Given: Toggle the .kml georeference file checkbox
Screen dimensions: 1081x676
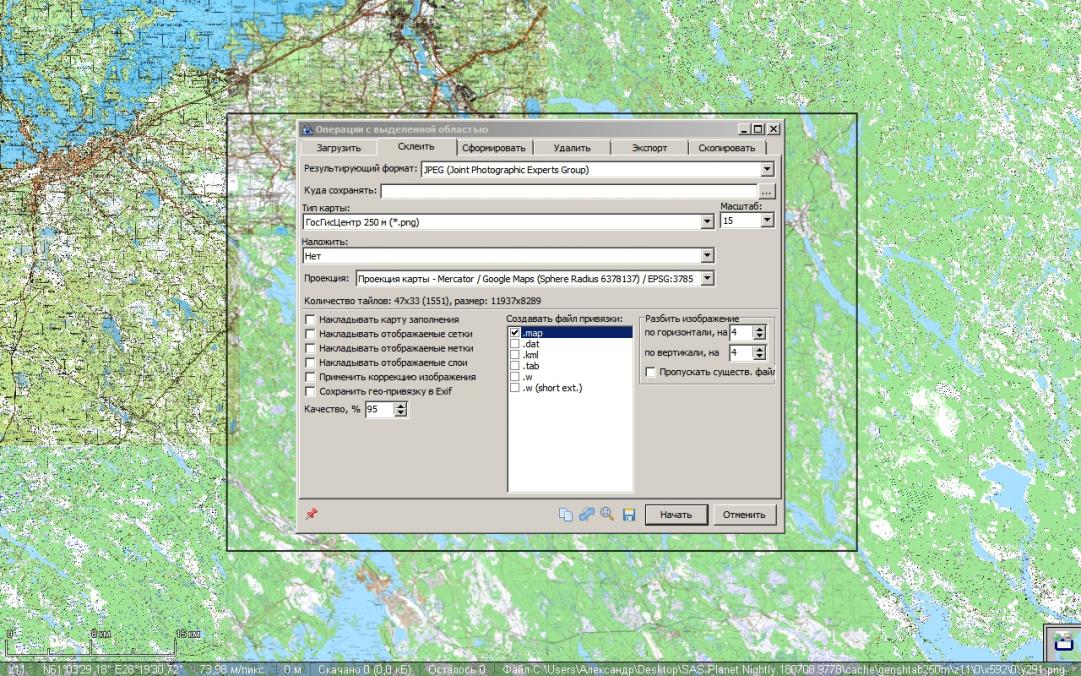Looking at the screenshot, I should tap(515, 355).
